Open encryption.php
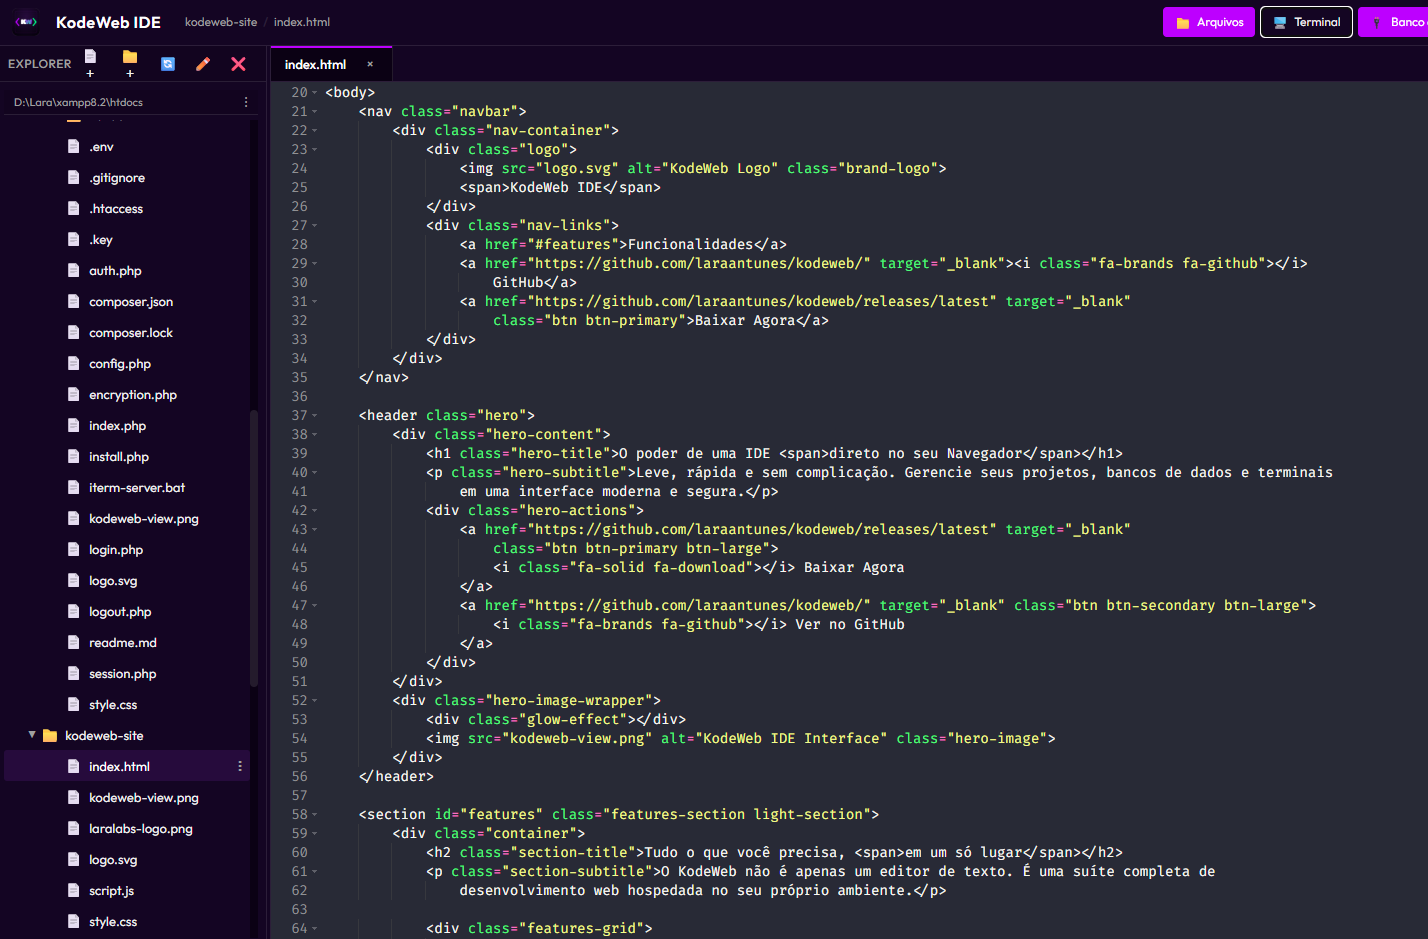The image size is (1428, 939). coord(127,394)
